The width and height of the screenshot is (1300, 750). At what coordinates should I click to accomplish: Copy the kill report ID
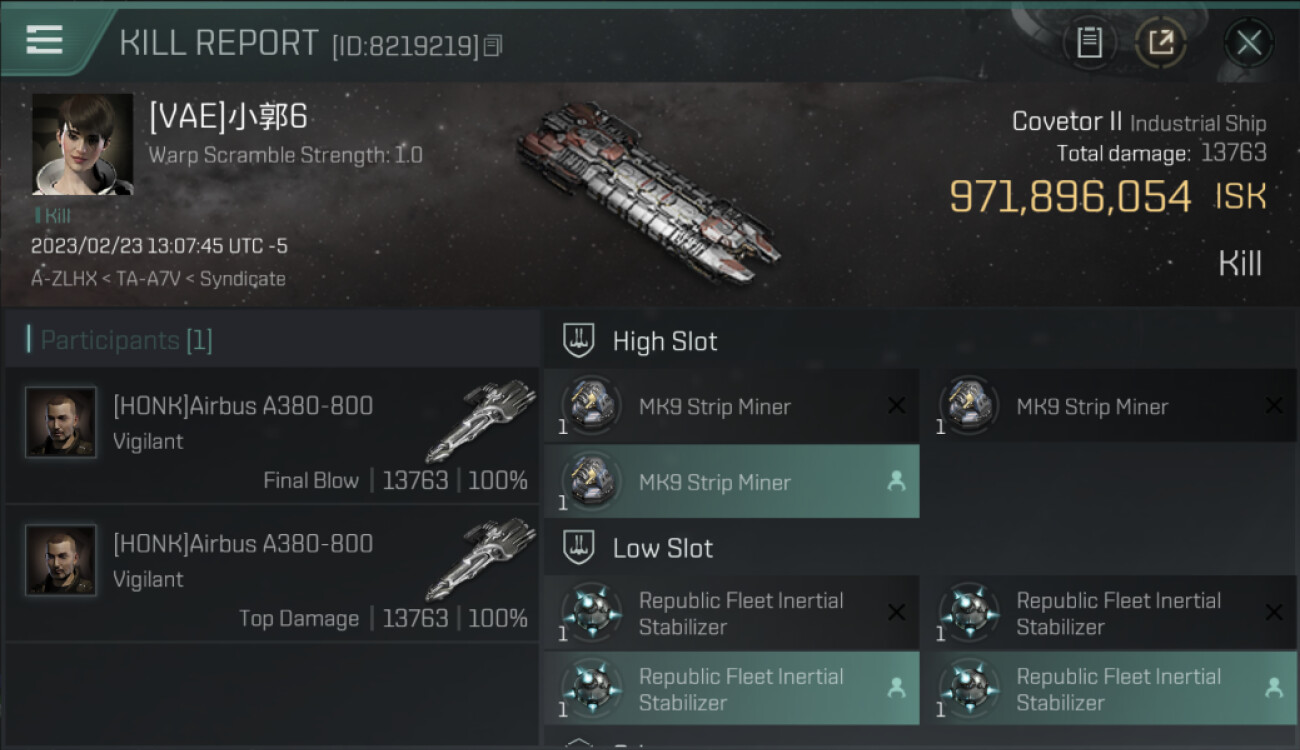pos(492,46)
